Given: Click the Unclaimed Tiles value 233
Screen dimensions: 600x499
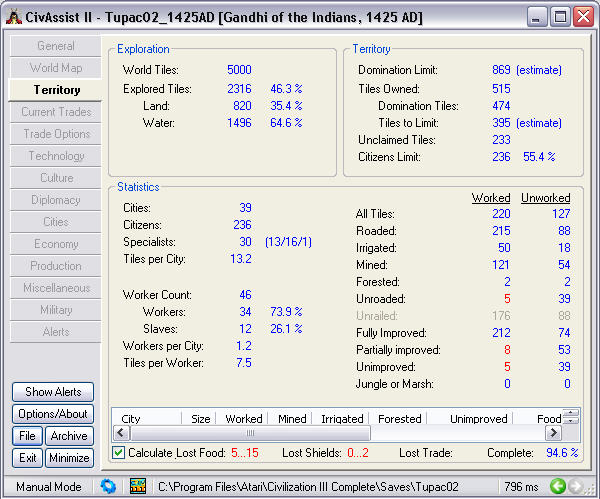Looking at the screenshot, I should point(501,140).
